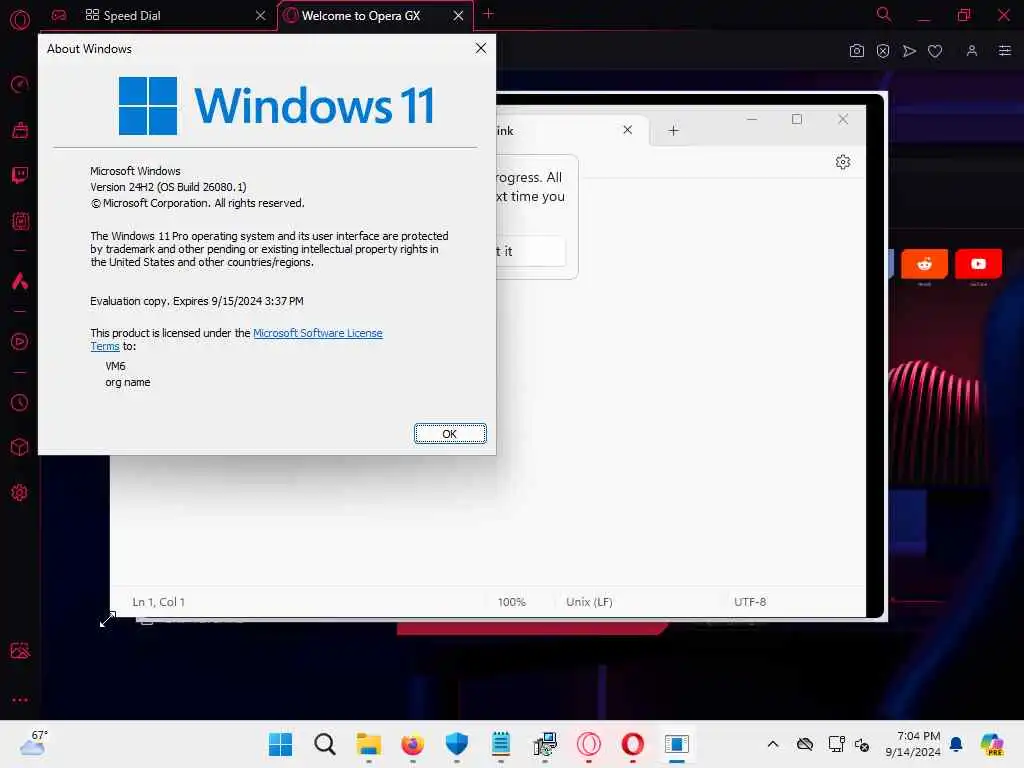Viewport: 1024px width, 768px height.
Task: Close the Speed Dial tab
Action: point(261,16)
